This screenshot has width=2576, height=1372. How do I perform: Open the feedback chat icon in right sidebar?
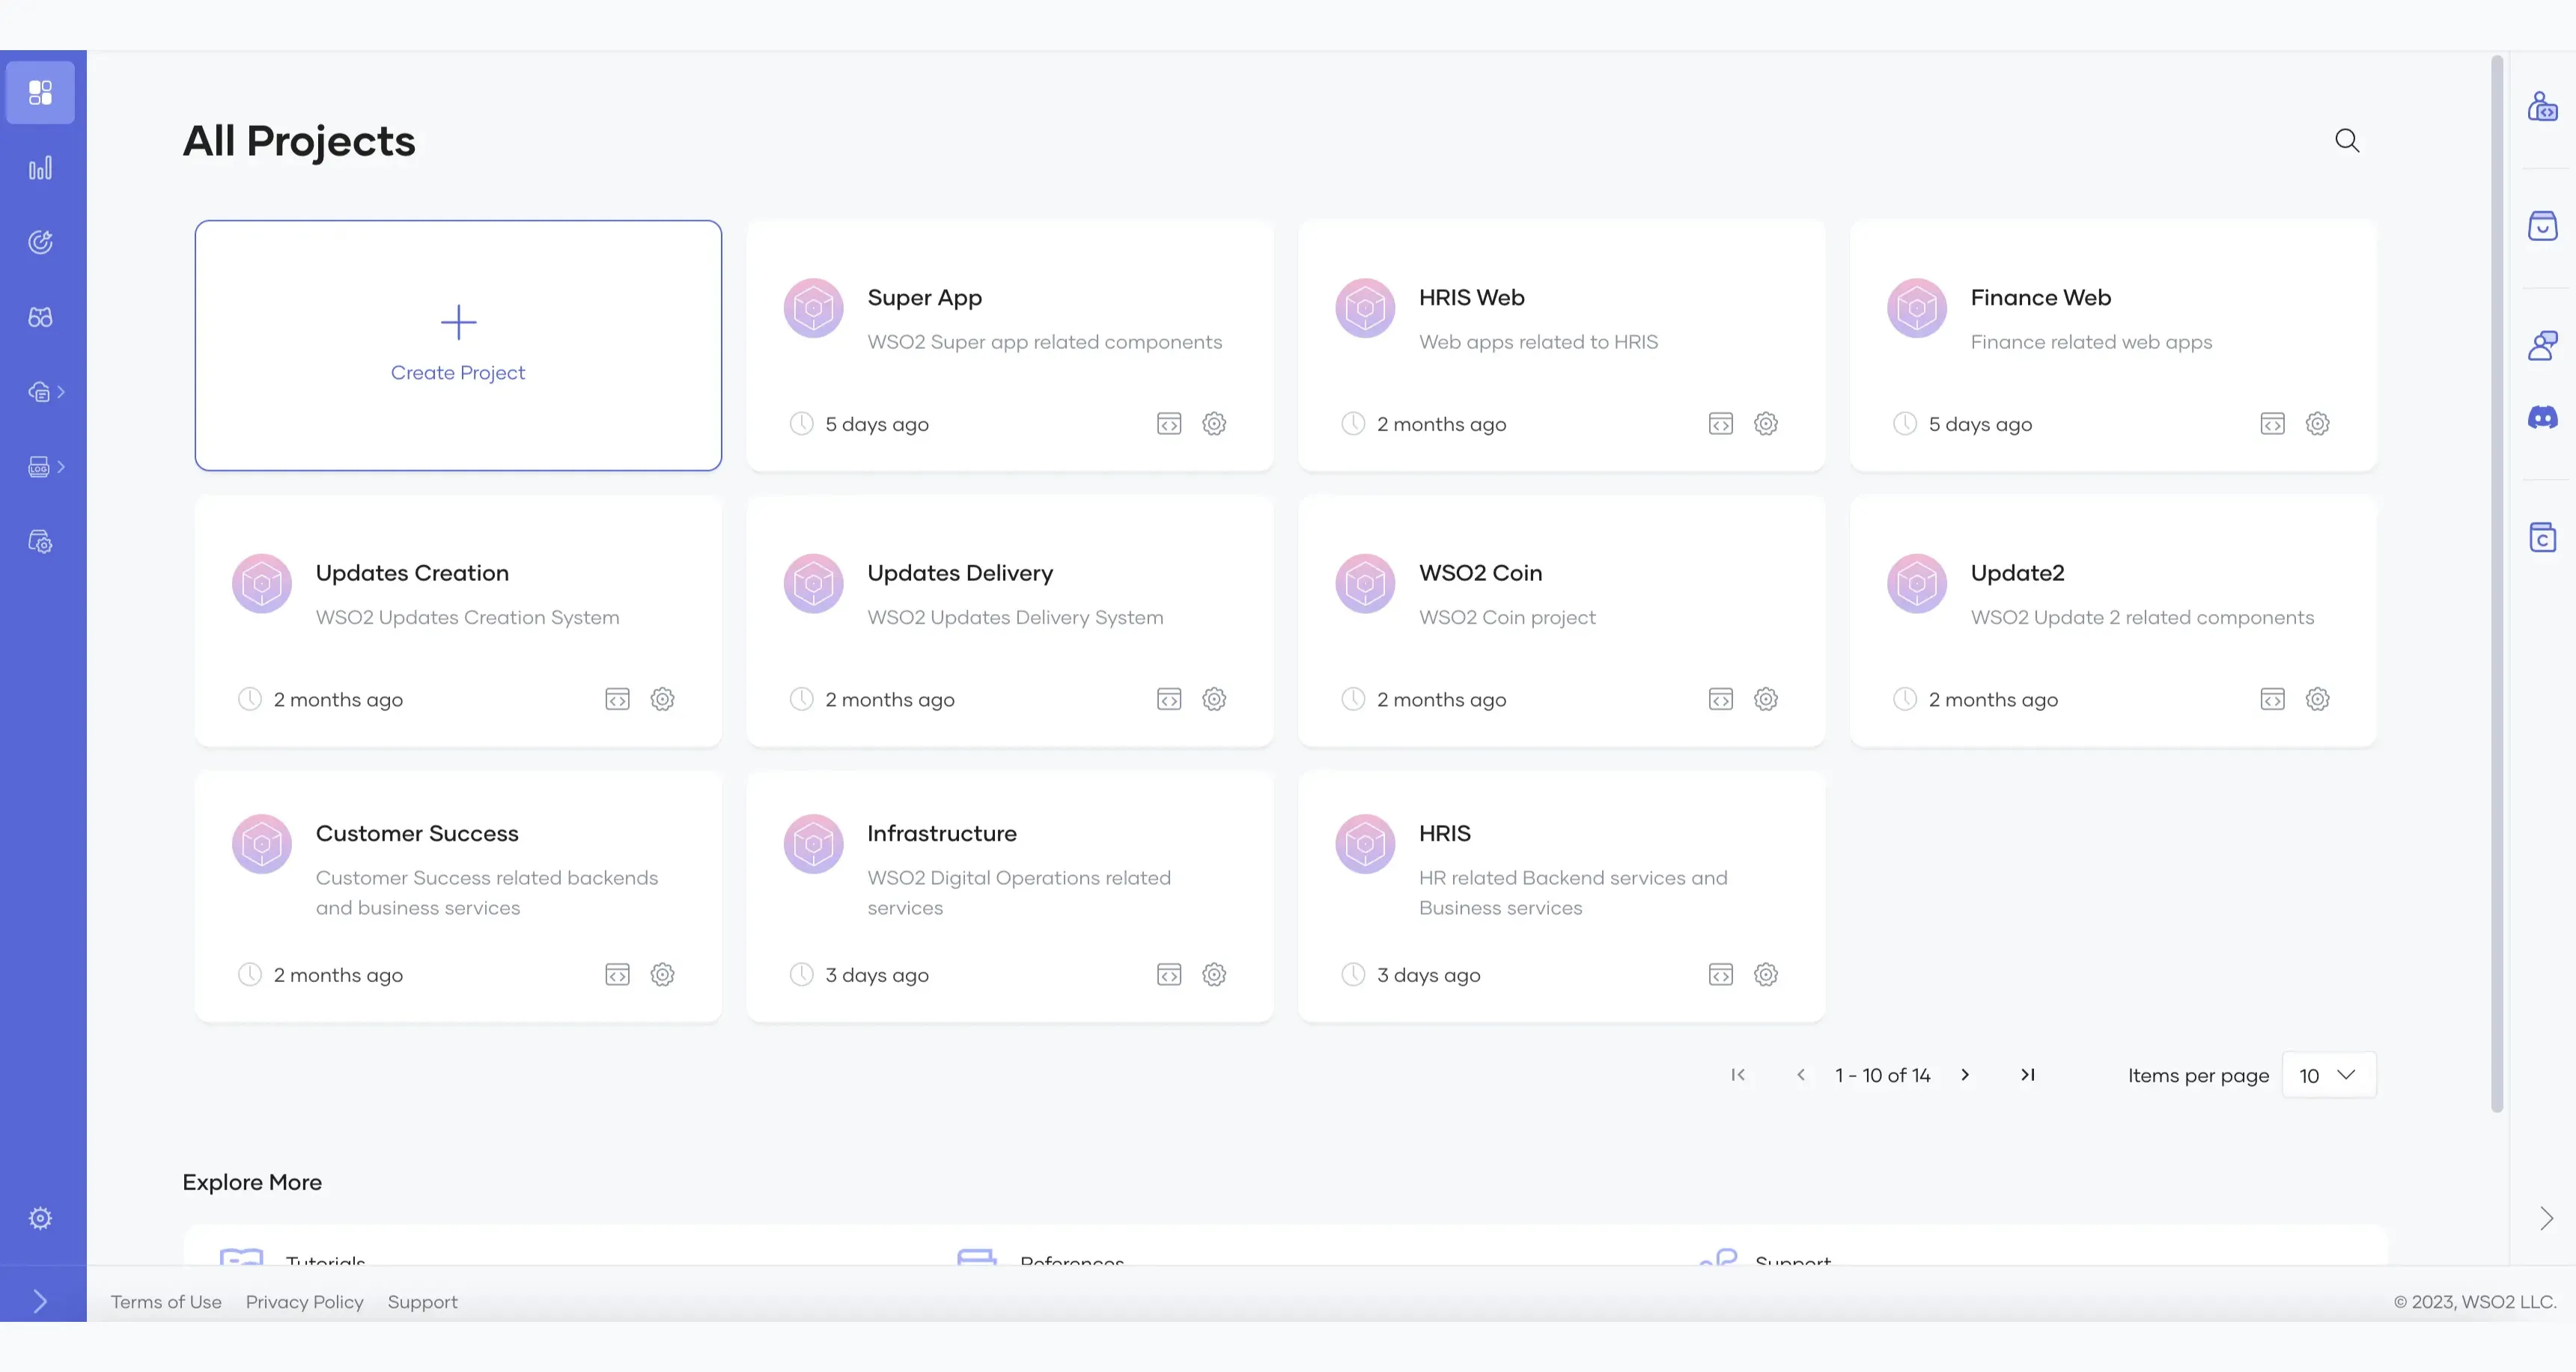tap(2541, 344)
